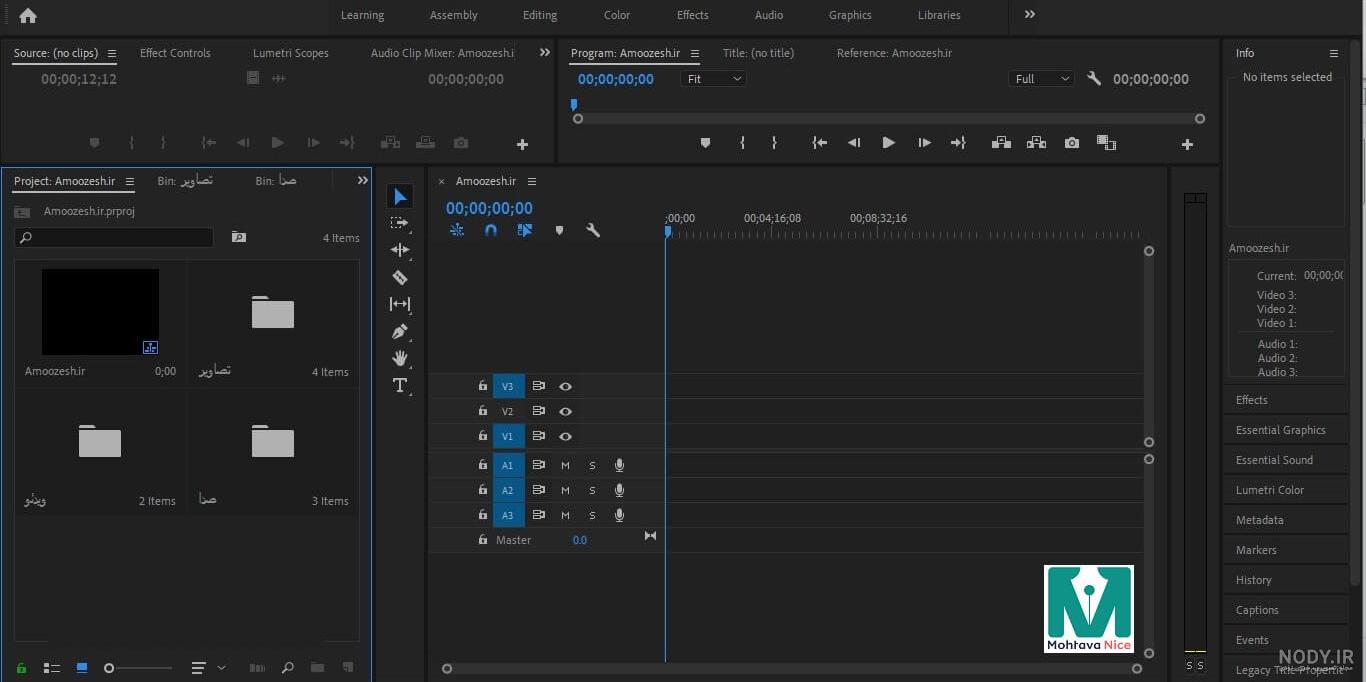Pick the Track Select Forward tool

[x=400, y=223]
